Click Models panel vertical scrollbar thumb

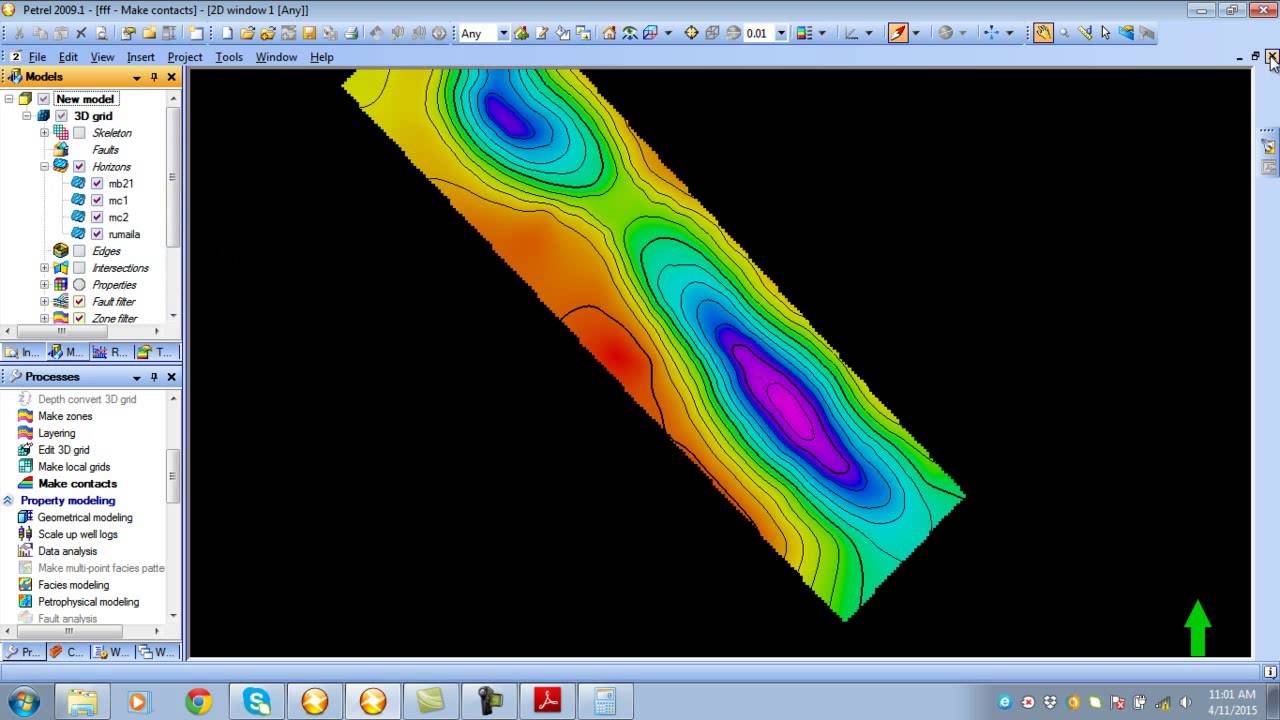(173, 176)
